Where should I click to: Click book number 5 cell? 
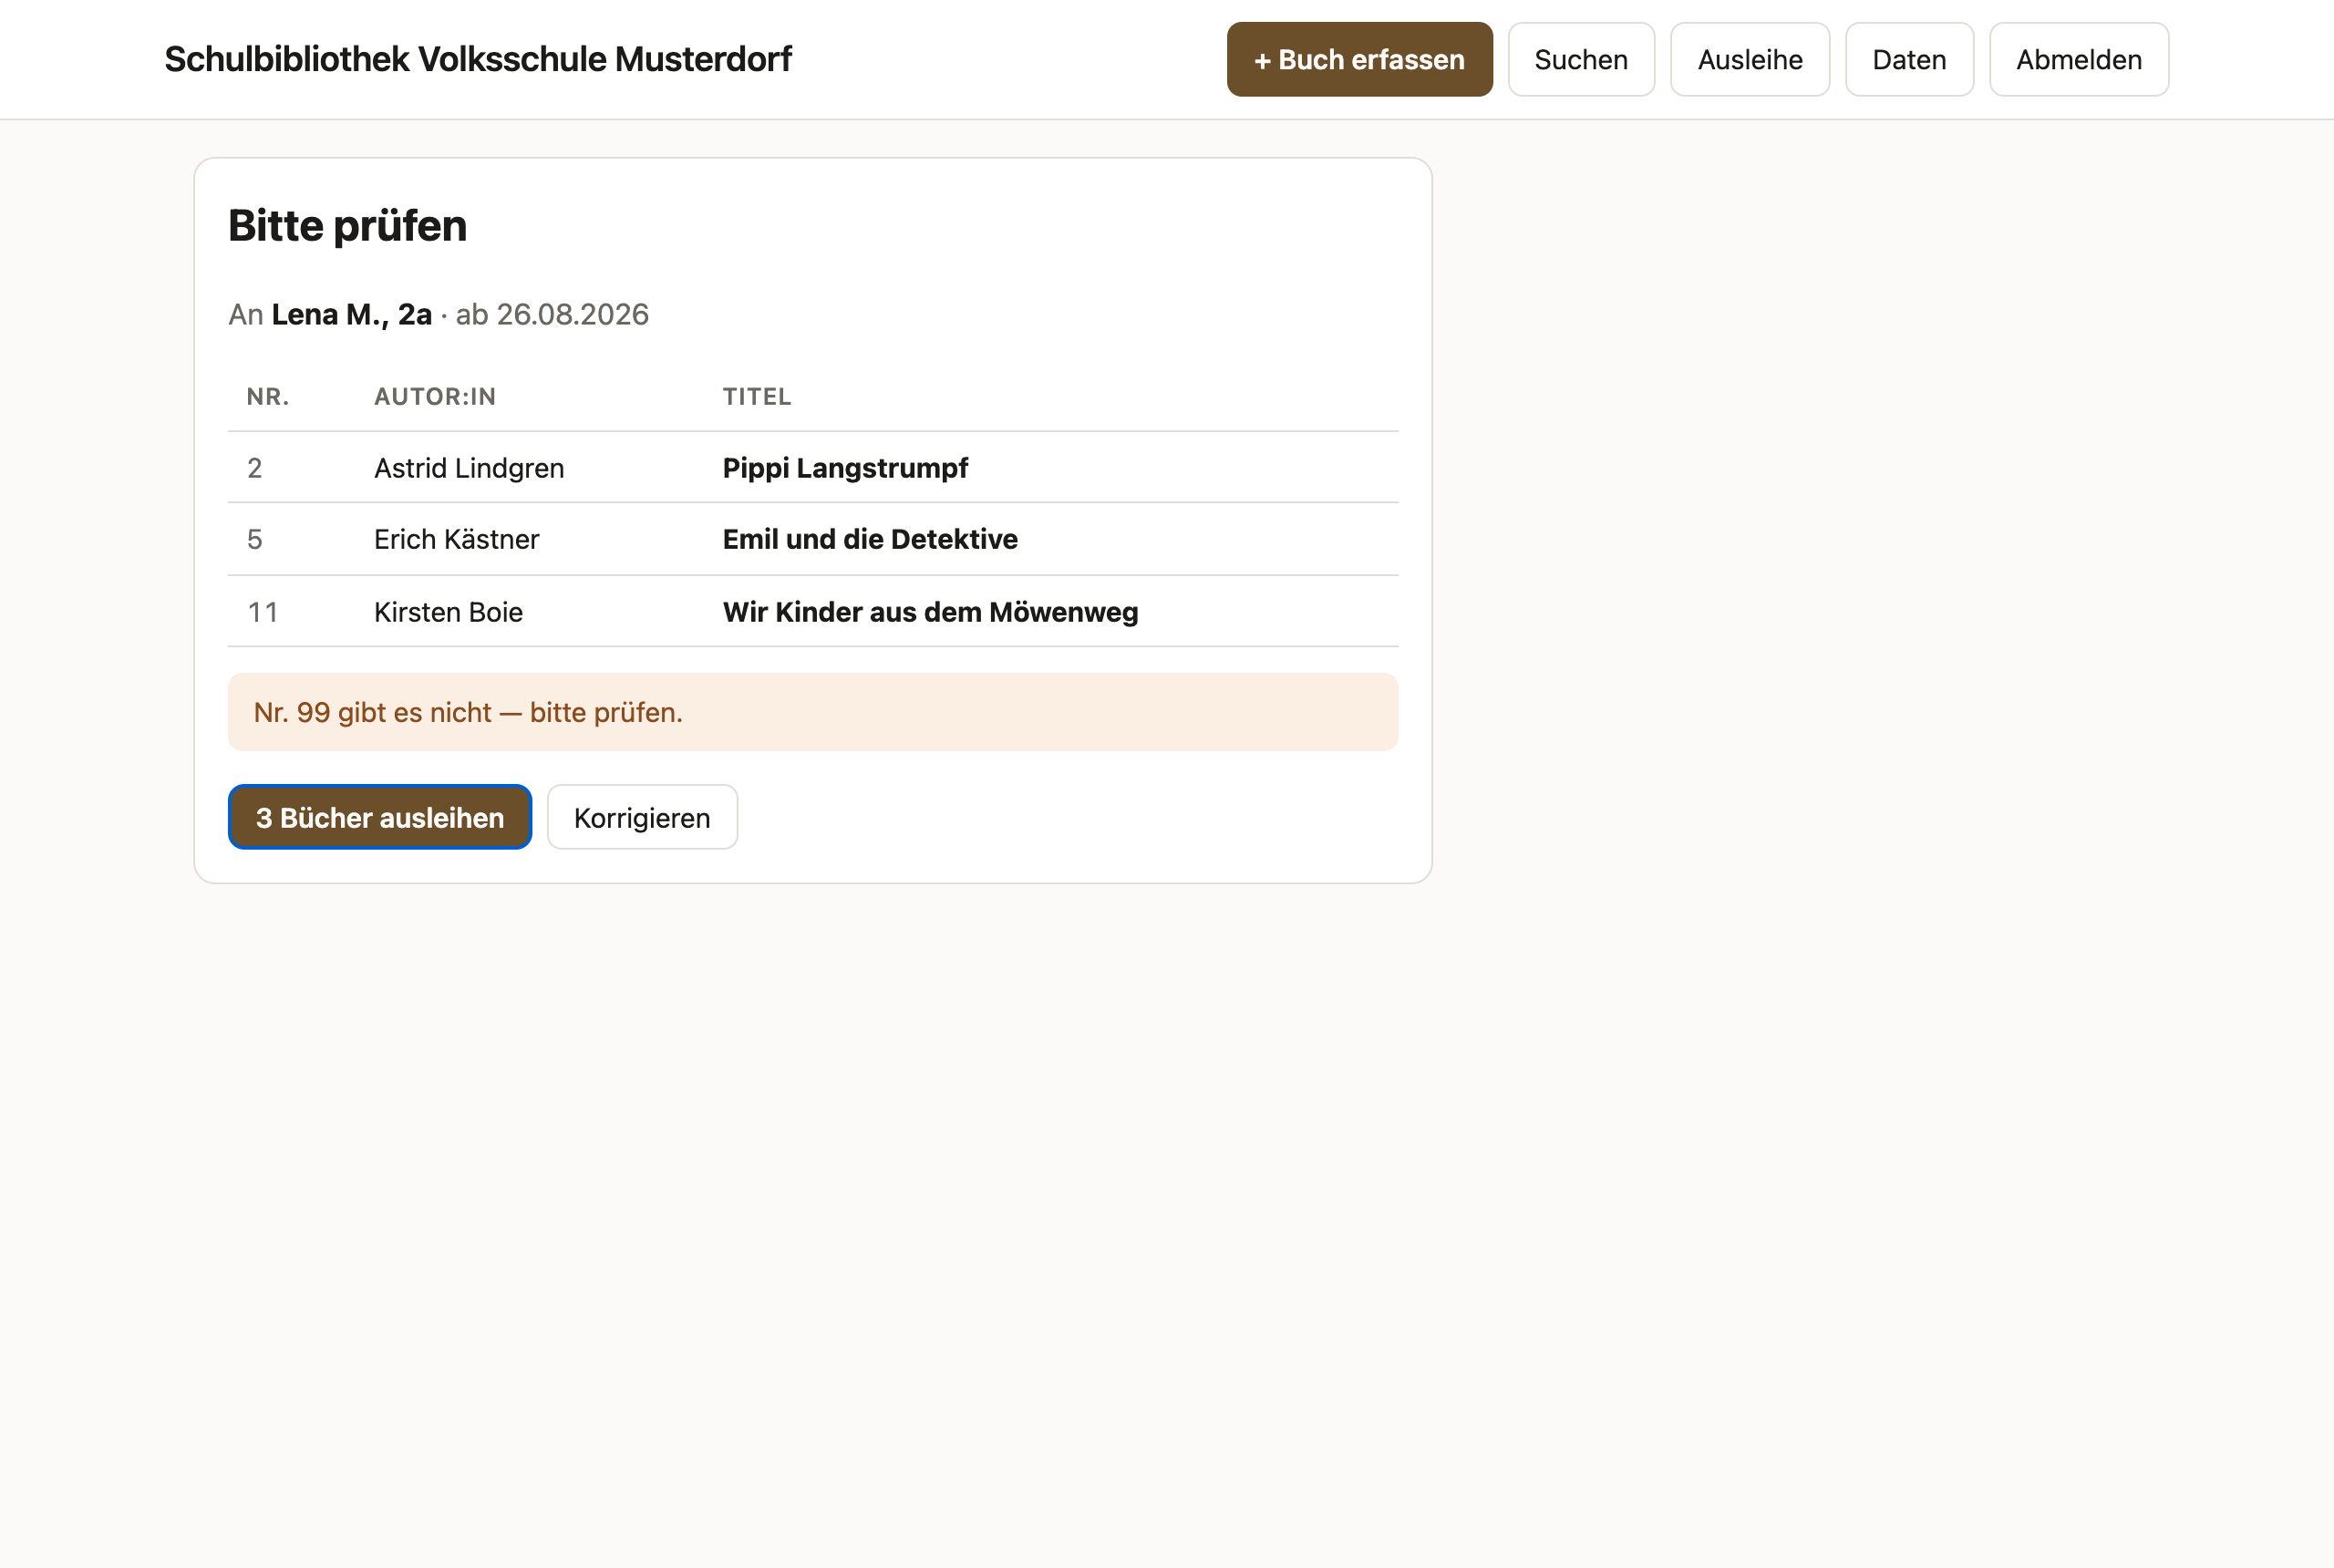pos(255,539)
